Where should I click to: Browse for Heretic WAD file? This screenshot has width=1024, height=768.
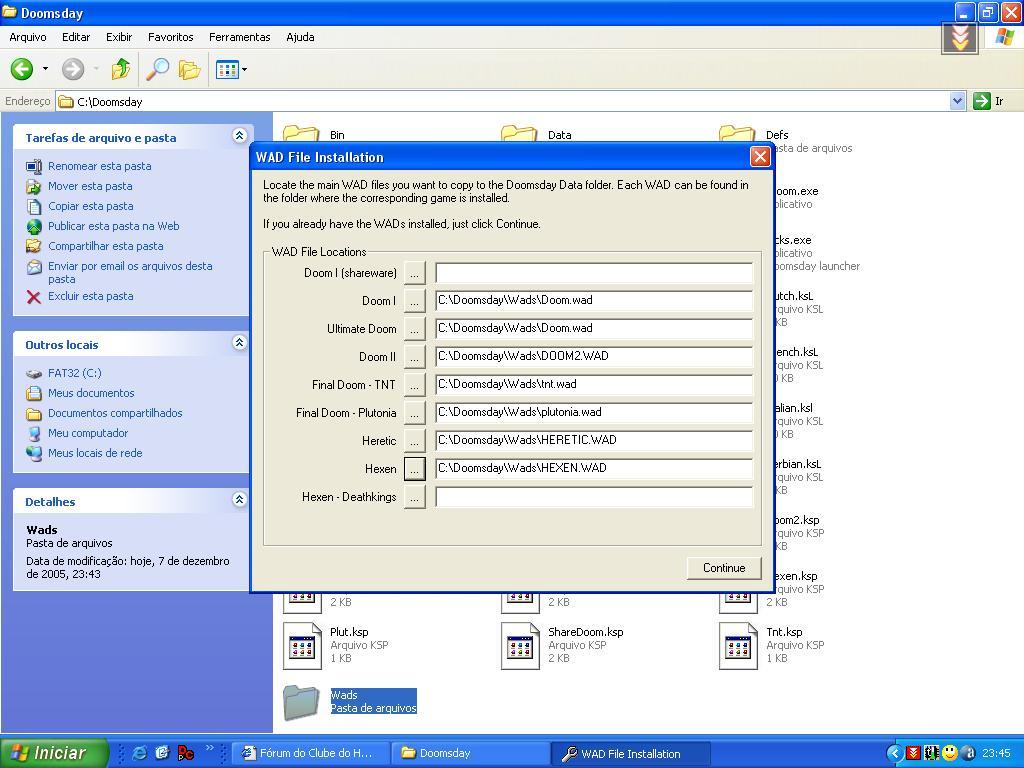click(x=415, y=441)
